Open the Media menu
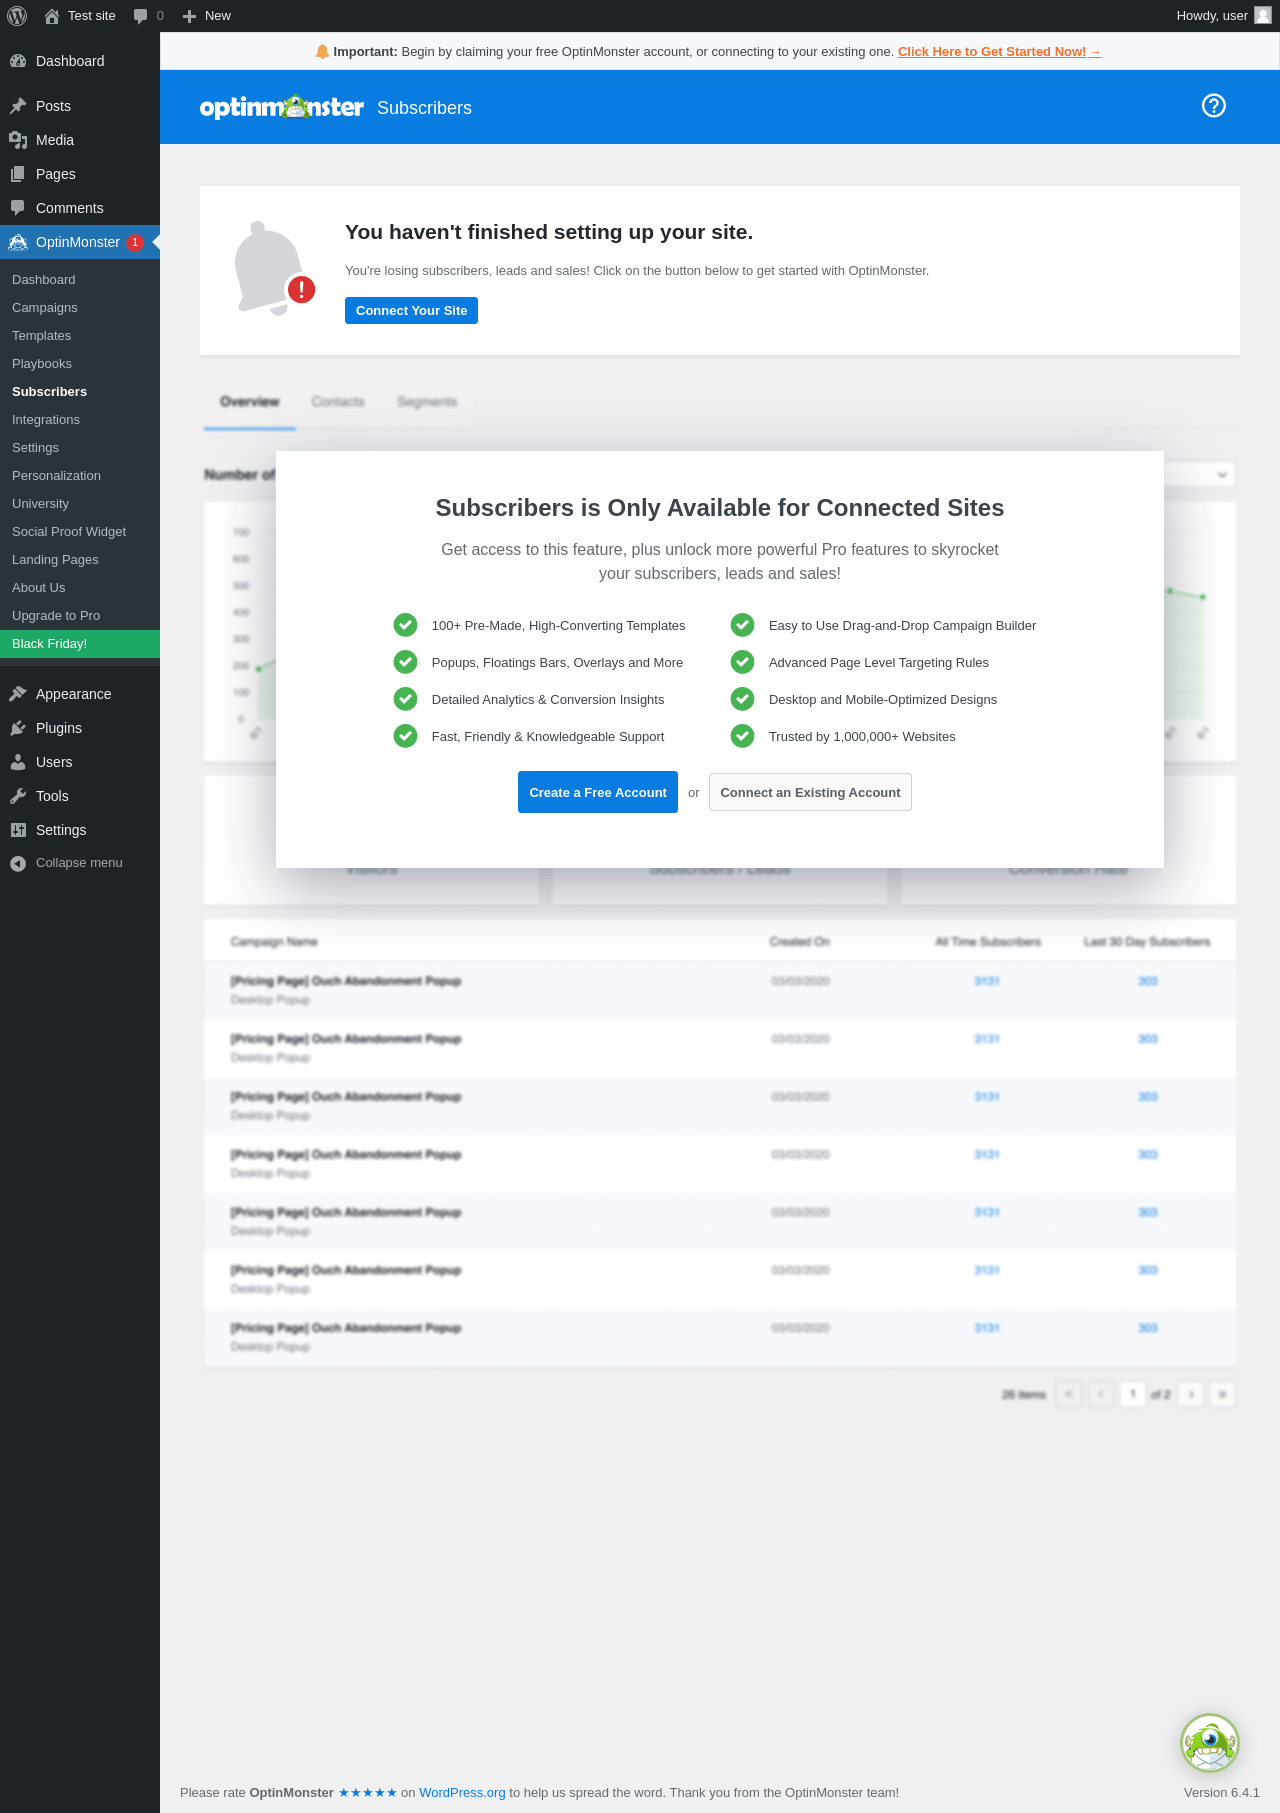The image size is (1280, 1813). click(80, 140)
